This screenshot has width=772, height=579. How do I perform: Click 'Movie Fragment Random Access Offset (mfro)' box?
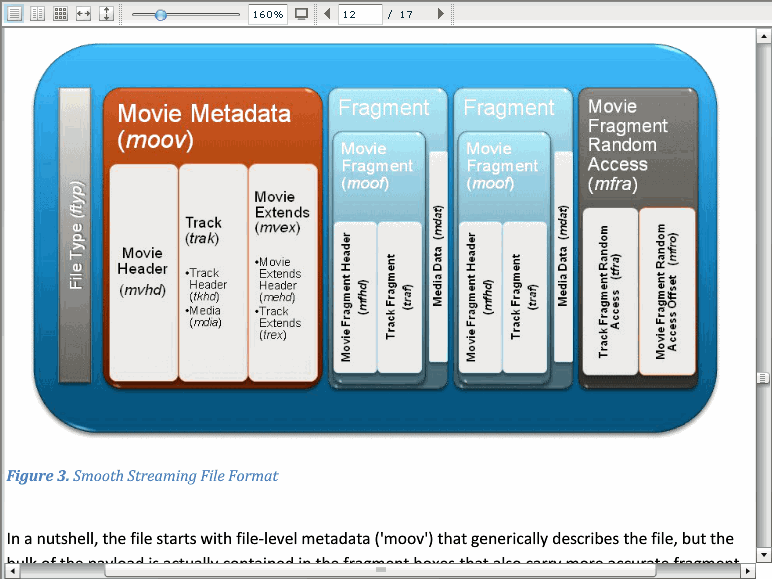tap(667, 291)
